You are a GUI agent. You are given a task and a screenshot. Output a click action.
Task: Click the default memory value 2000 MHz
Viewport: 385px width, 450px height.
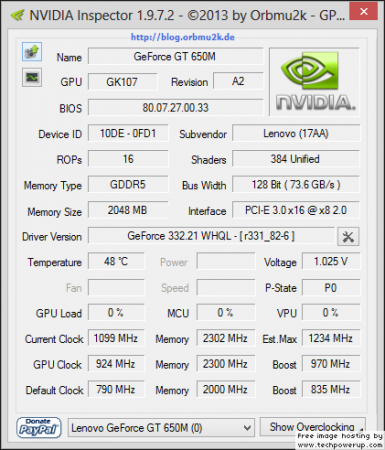(226, 389)
